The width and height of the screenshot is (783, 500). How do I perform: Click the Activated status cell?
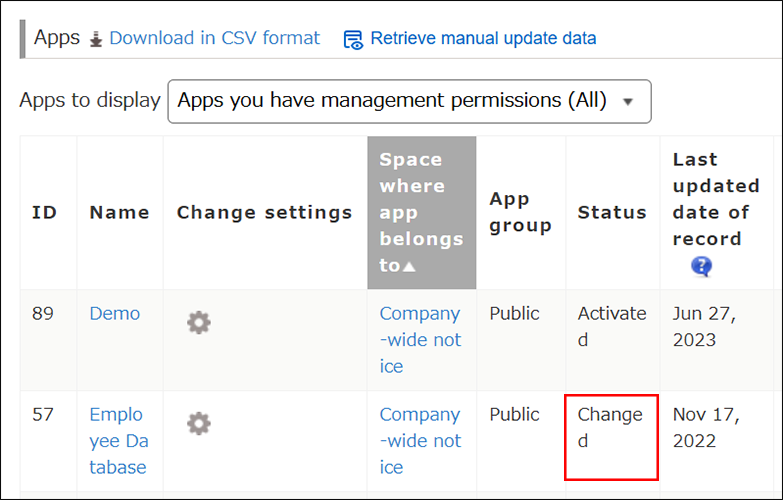pyautogui.click(x=612, y=327)
